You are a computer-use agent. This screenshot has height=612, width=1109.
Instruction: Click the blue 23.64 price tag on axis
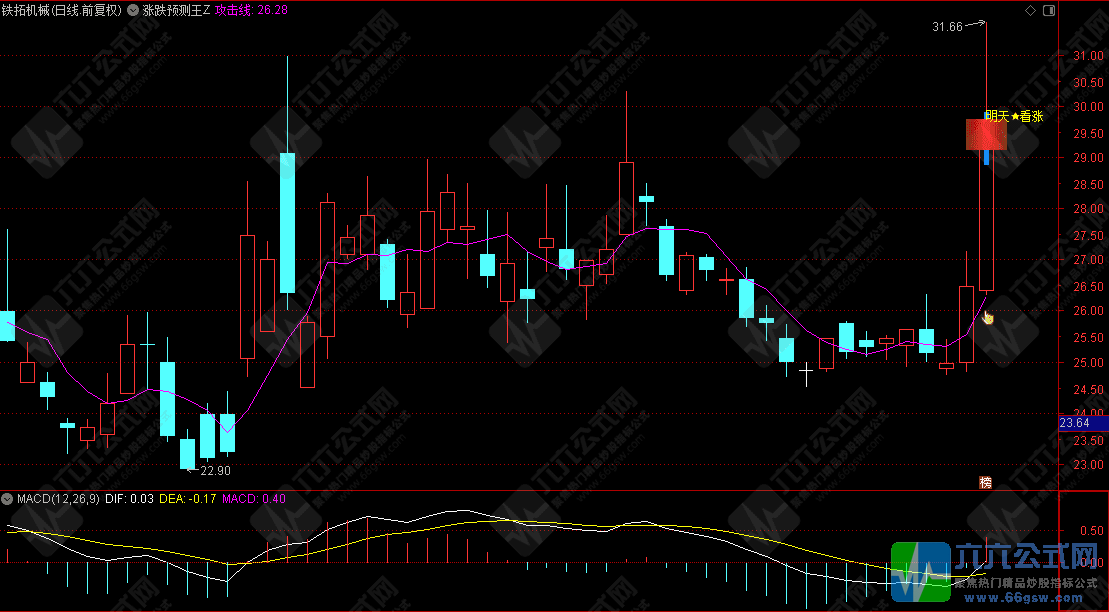pyautogui.click(x=1077, y=423)
